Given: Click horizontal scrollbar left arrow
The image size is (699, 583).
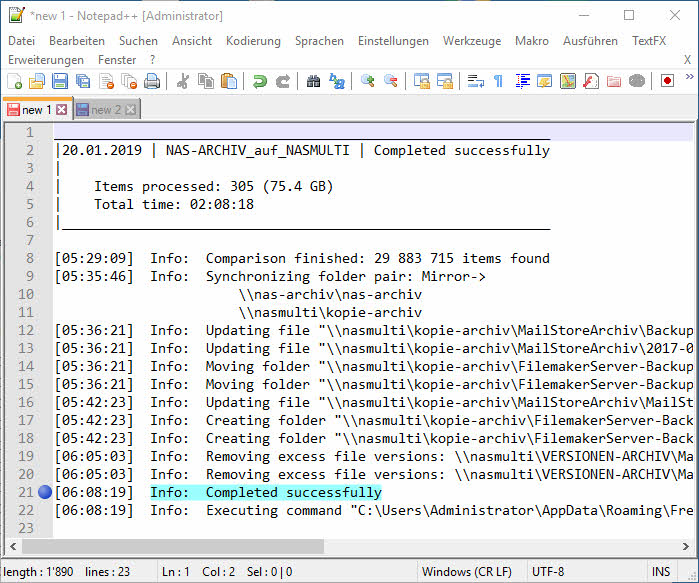Looking at the screenshot, I should tap(13, 546).
